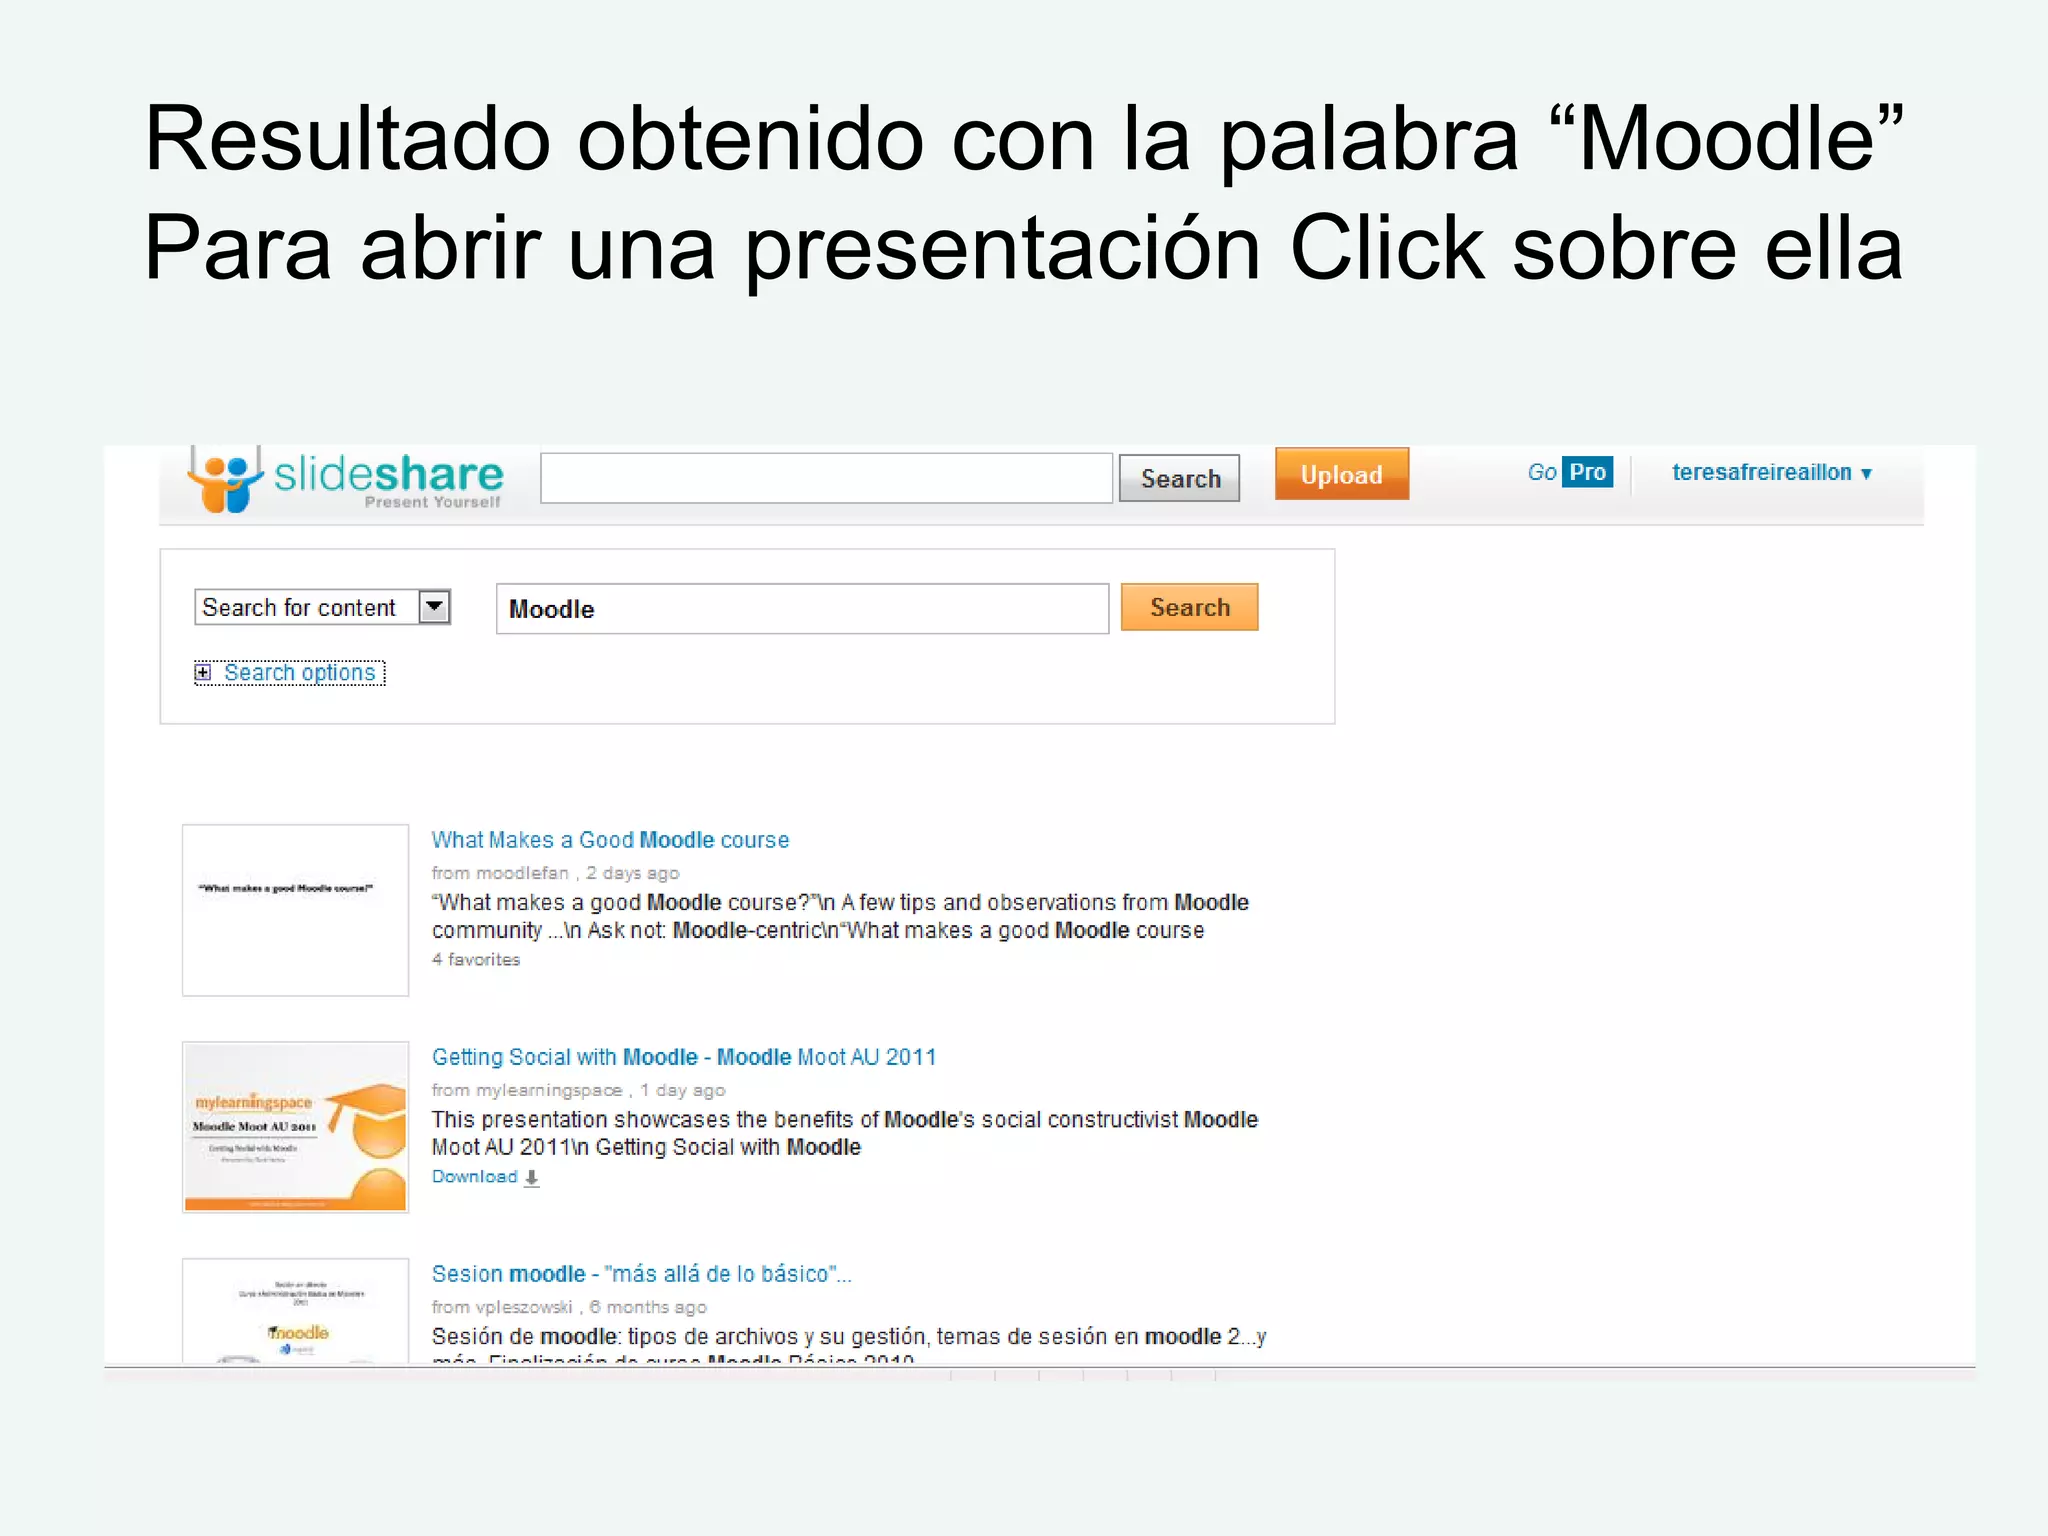The height and width of the screenshot is (1536, 2048).
Task: Click the text 'from mylearningspace , 1 day ago'
Action: click(578, 1090)
